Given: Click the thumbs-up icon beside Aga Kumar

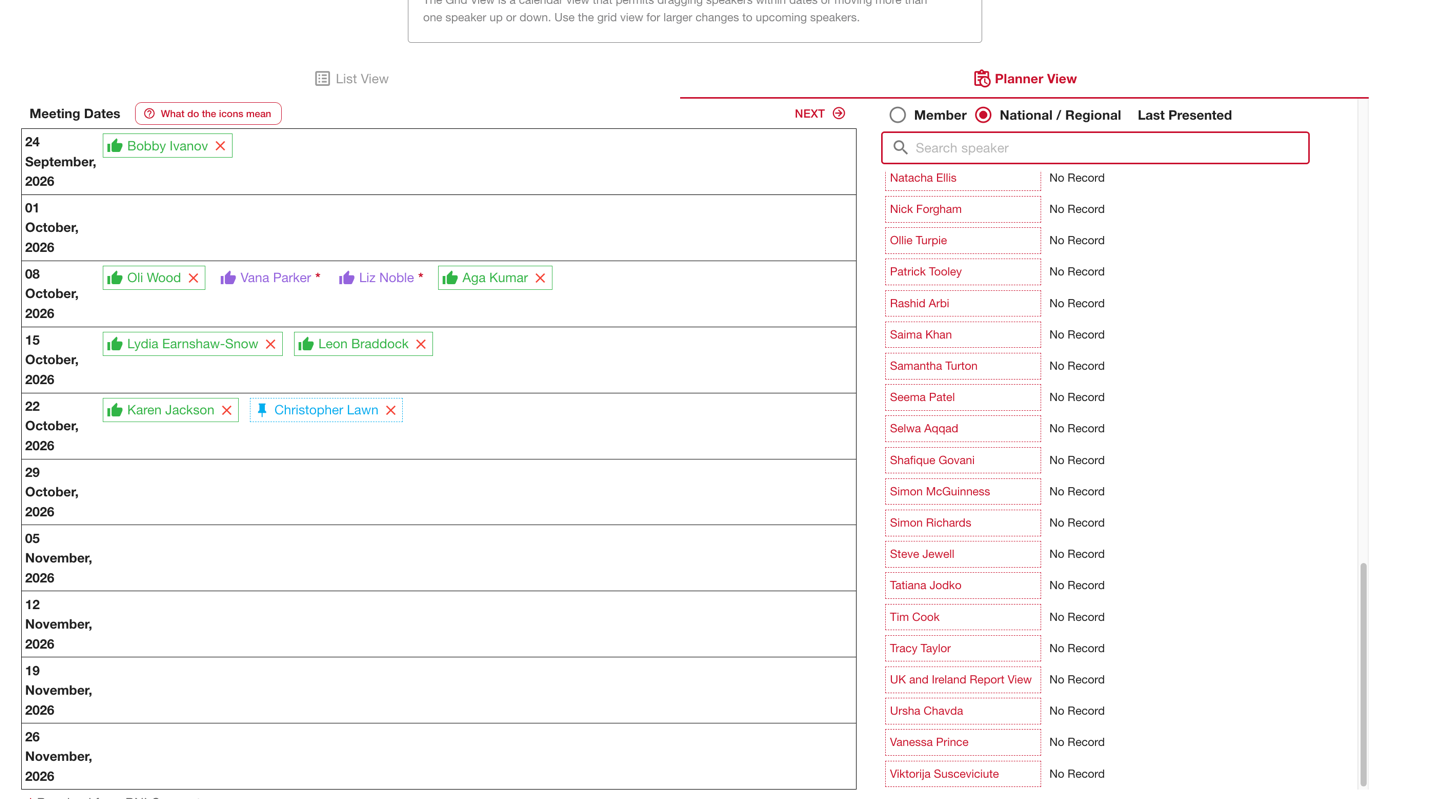Looking at the screenshot, I should tap(450, 278).
